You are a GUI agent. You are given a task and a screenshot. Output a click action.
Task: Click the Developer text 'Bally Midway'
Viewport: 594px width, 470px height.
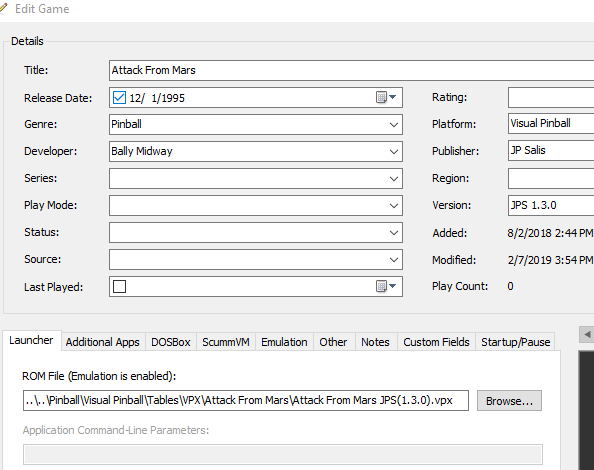point(142,151)
